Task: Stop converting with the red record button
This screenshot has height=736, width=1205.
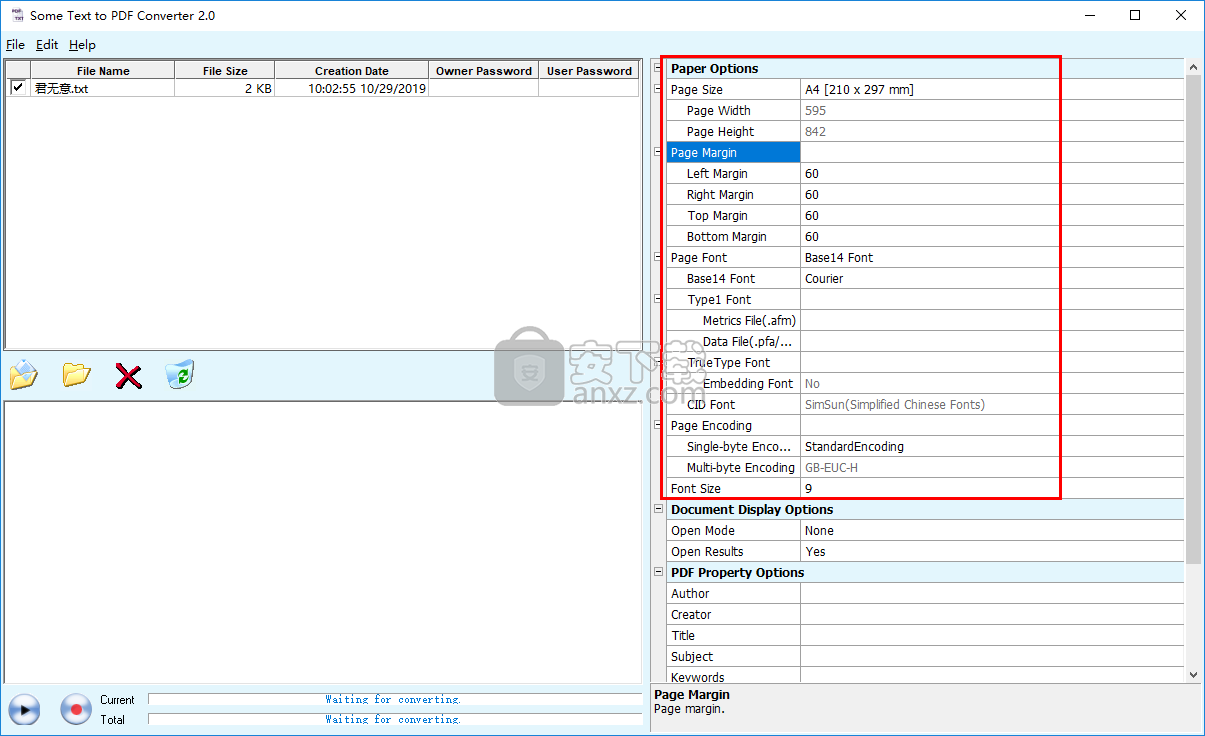Action: [76, 709]
